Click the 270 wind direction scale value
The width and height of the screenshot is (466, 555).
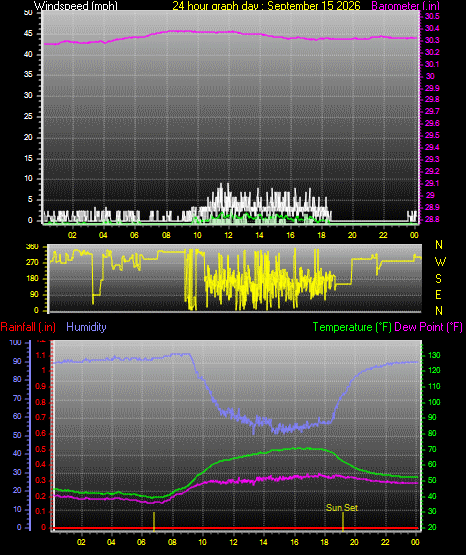tap(32, 263)
